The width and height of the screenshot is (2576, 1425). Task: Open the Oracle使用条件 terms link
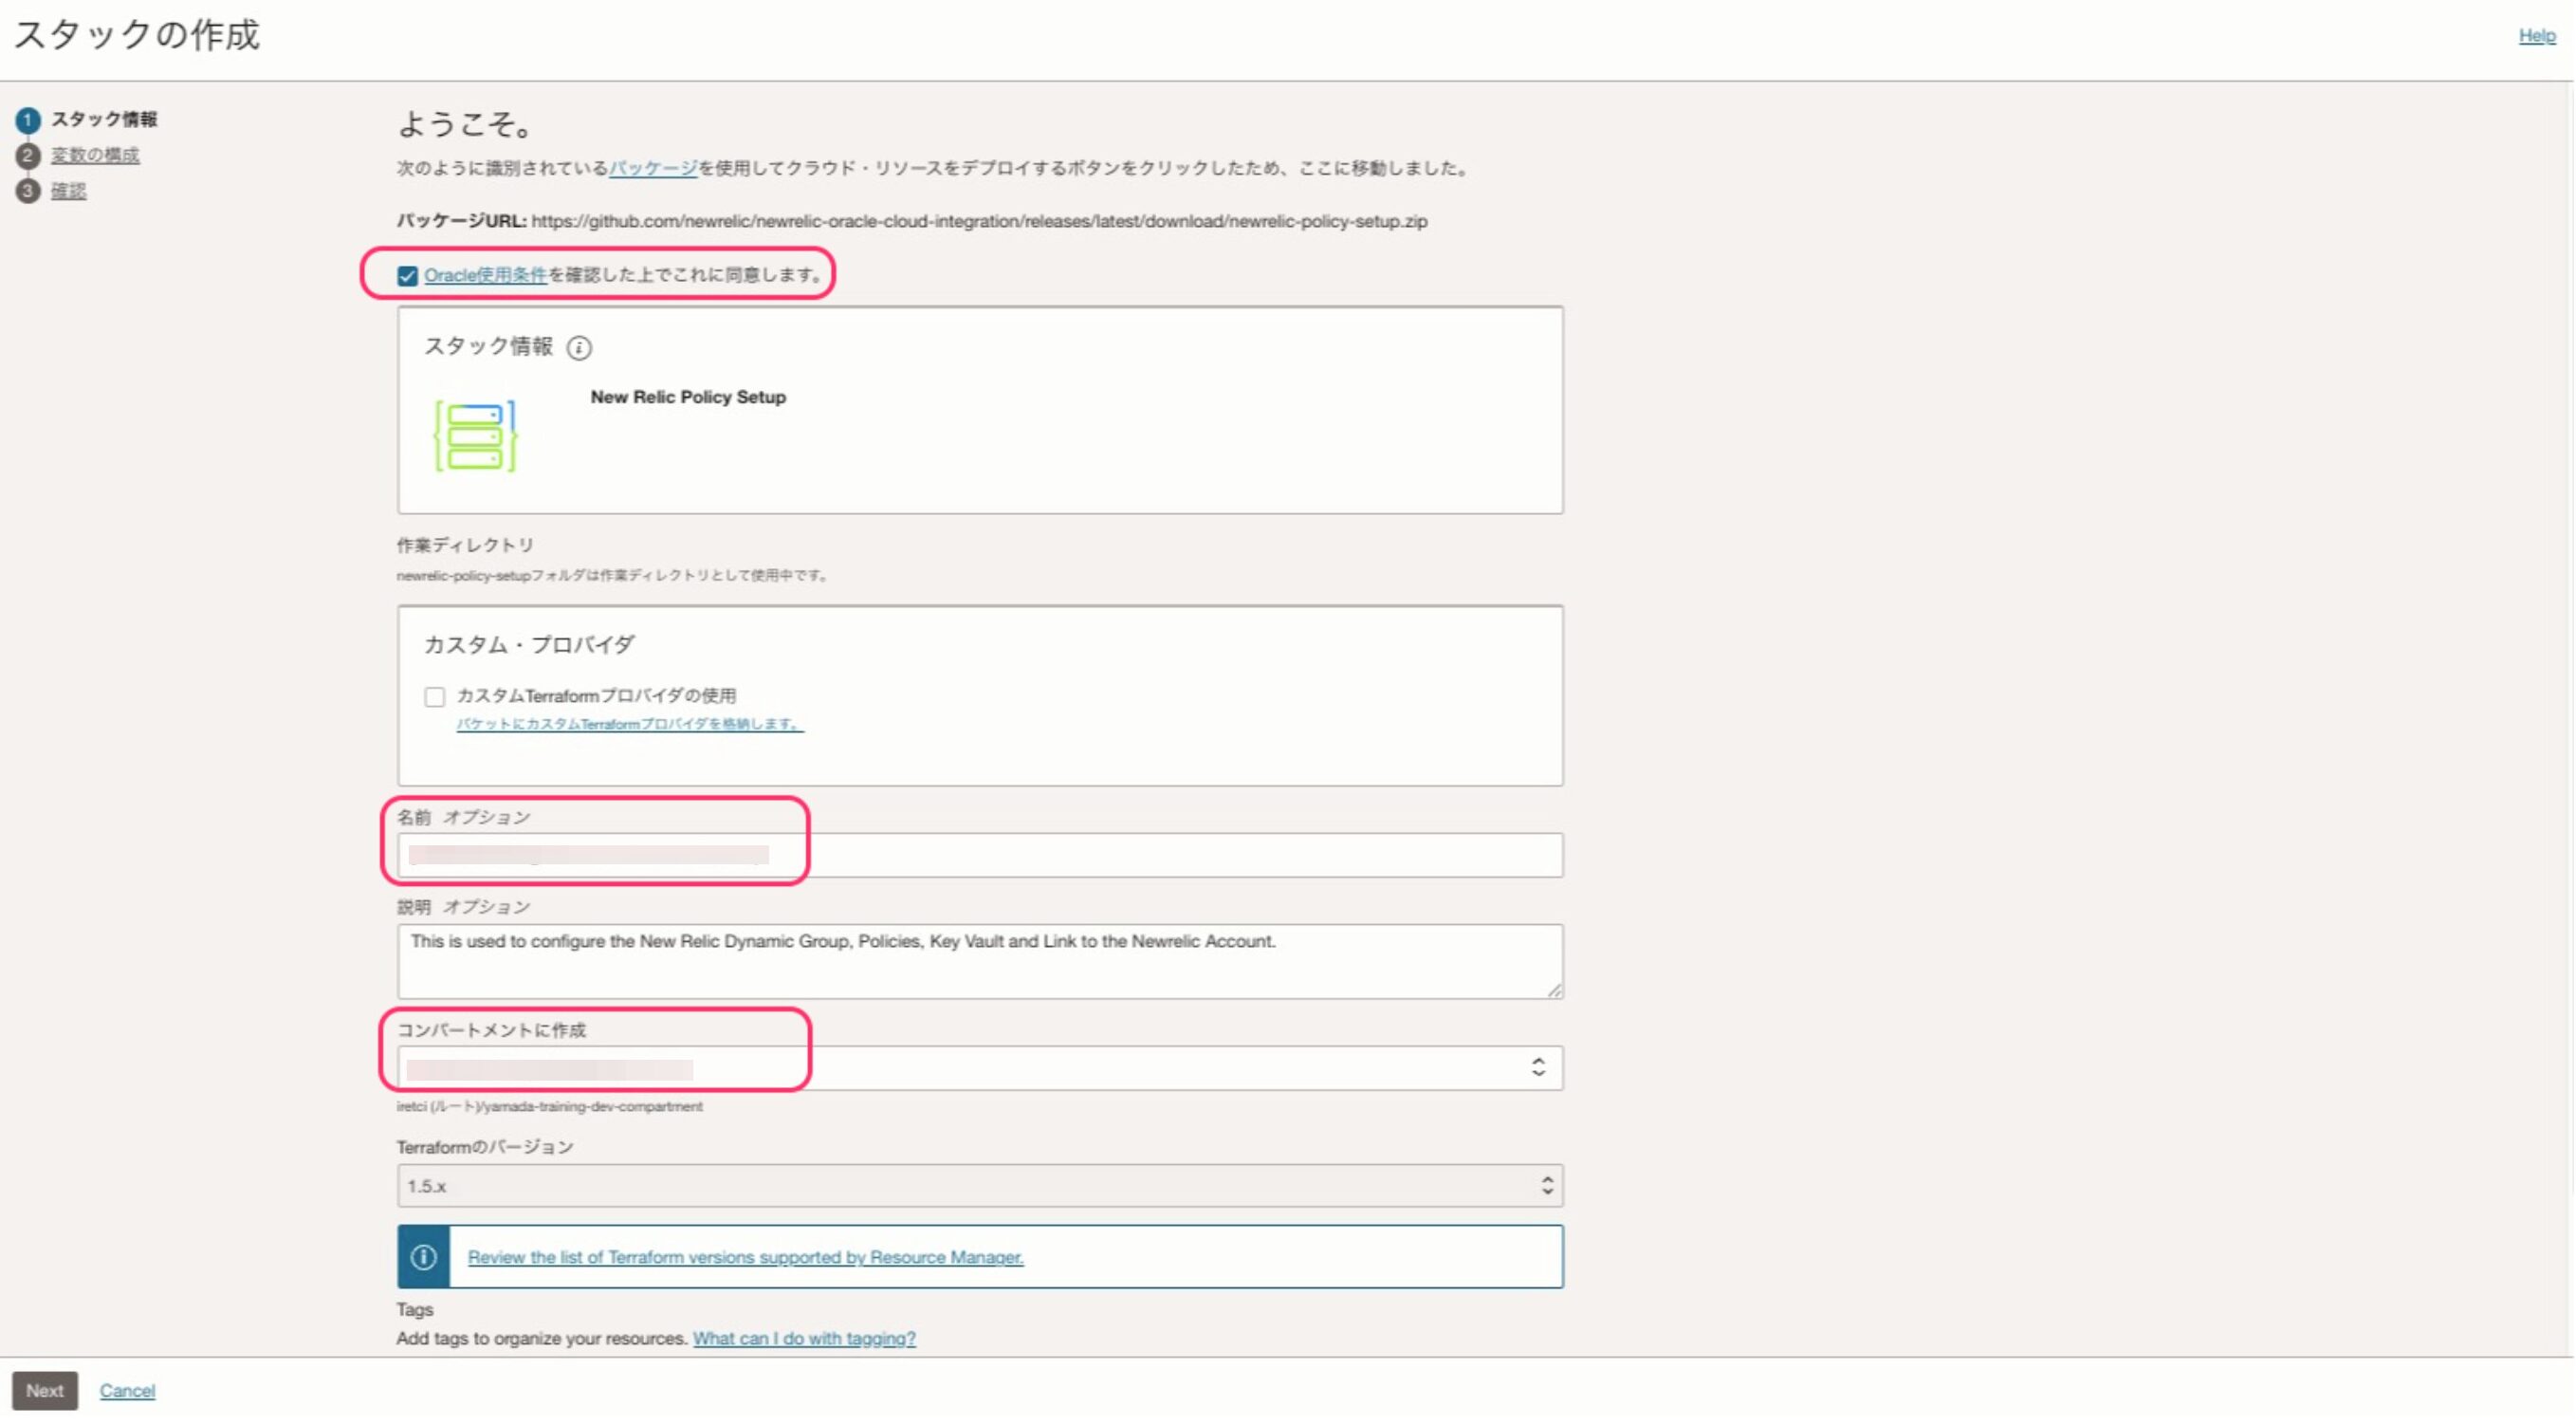click(485, 276)
